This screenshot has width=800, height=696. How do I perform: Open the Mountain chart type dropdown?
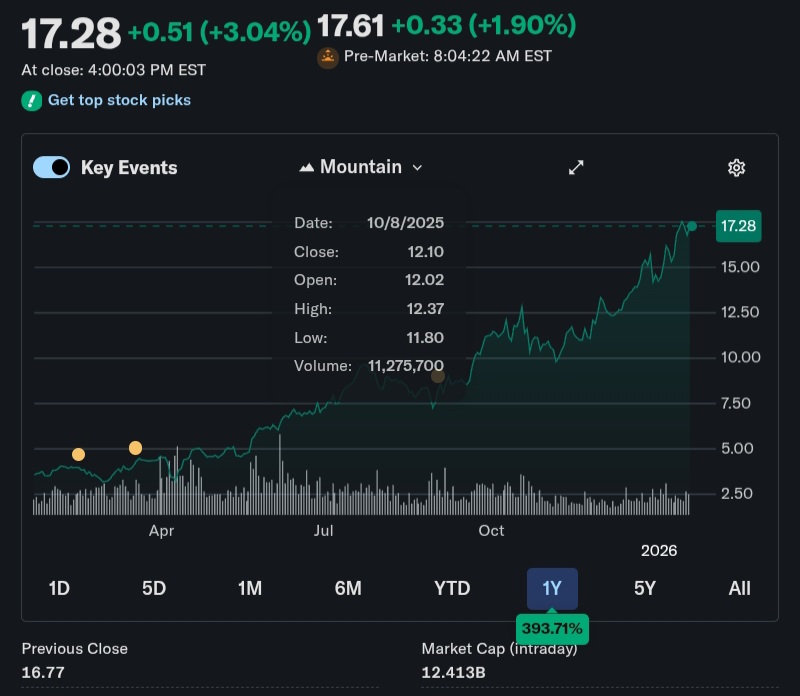tap(361, 167)
